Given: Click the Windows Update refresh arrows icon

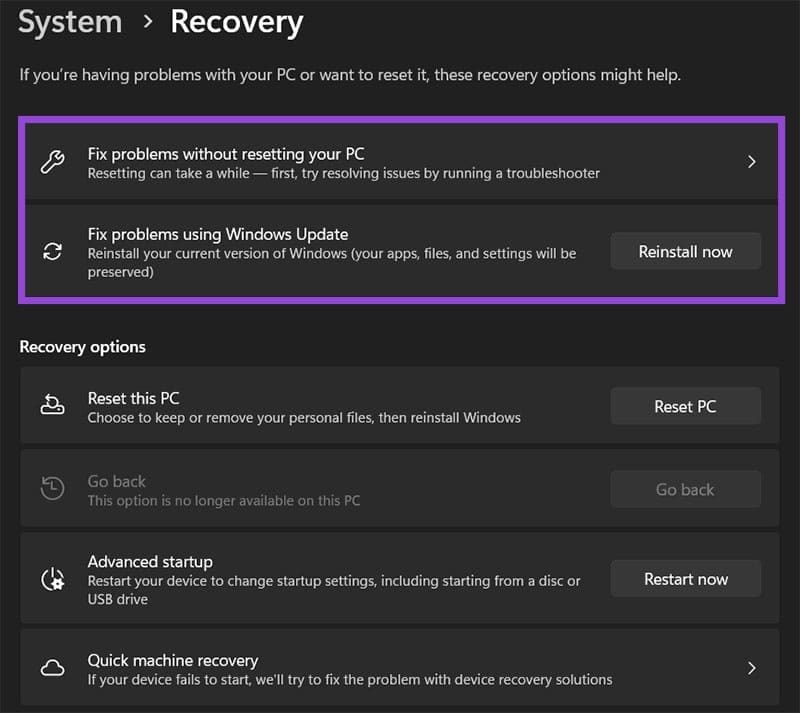Looking at the screenshot, I should tap(53, 251).
